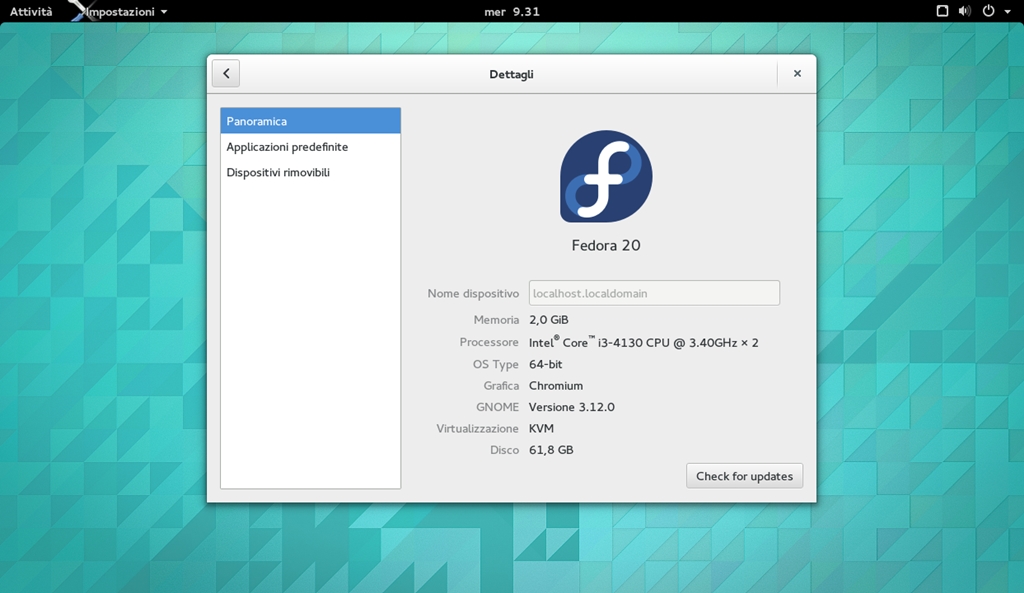Click the Grafica value Chromium
The height and width of the screenshot is (593, 1024).
coord(556,386)
